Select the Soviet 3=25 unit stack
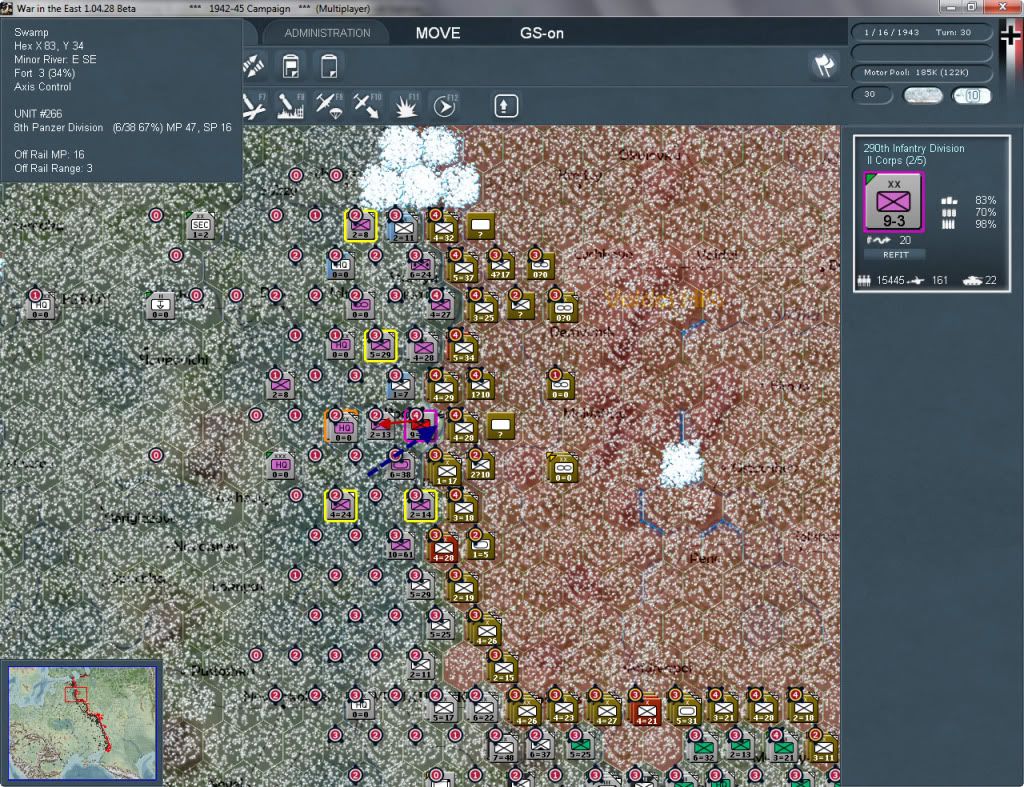The height and width of the screenshot is (787, 1024). (483, 307)
